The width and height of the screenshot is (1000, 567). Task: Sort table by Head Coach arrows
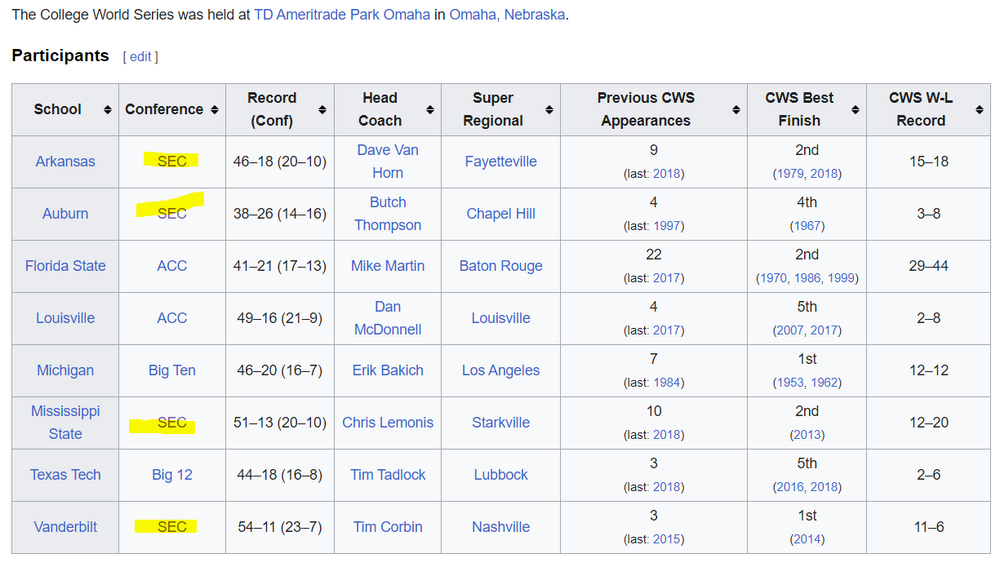tap(430, 109)
